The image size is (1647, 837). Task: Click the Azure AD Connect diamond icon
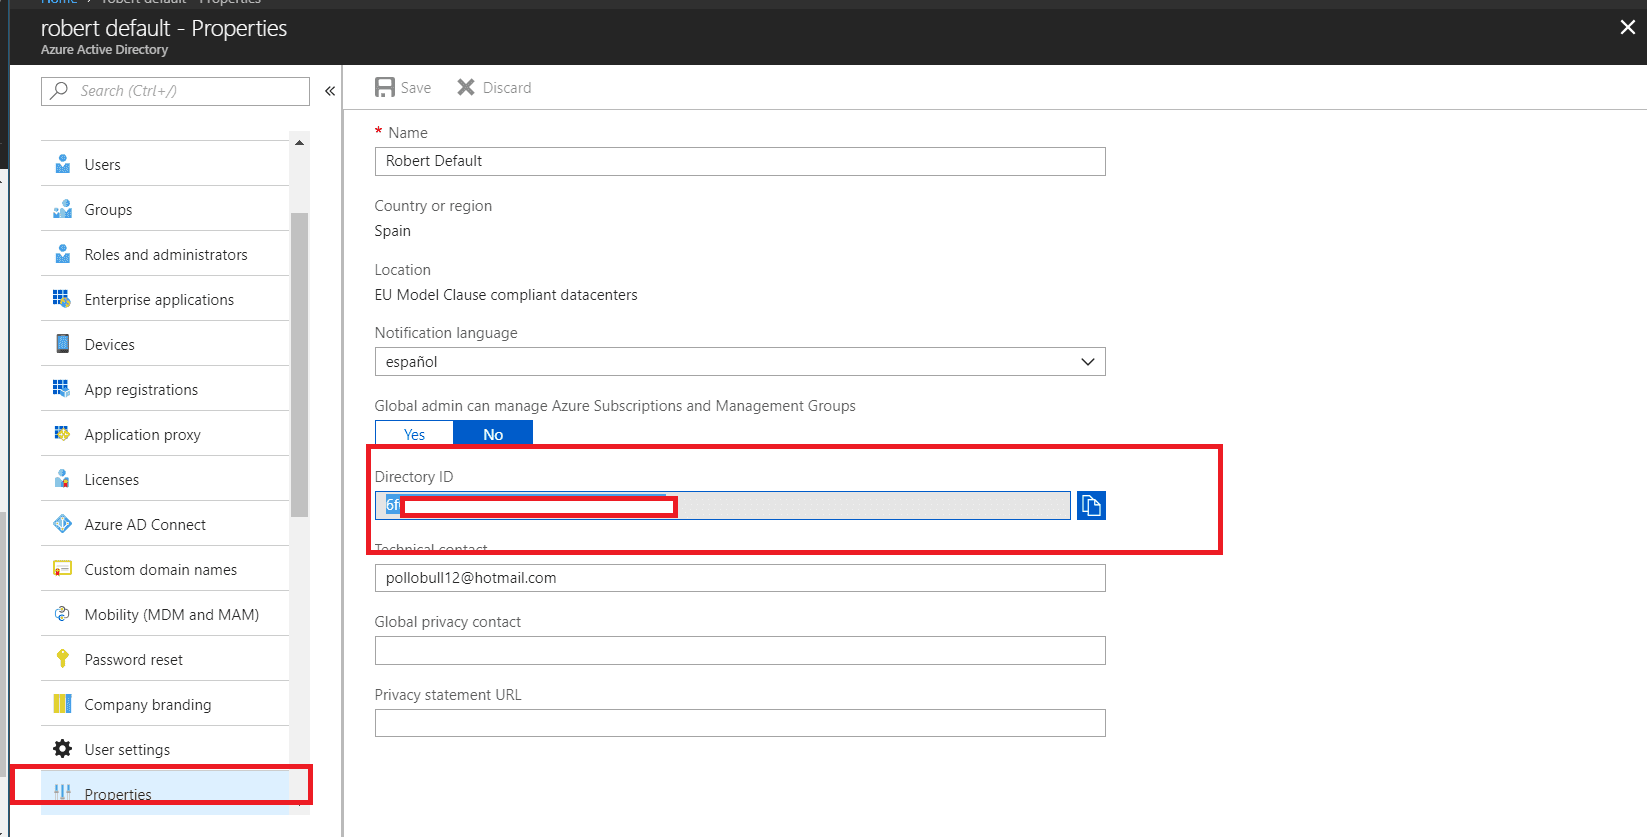(x=62, y=524)
